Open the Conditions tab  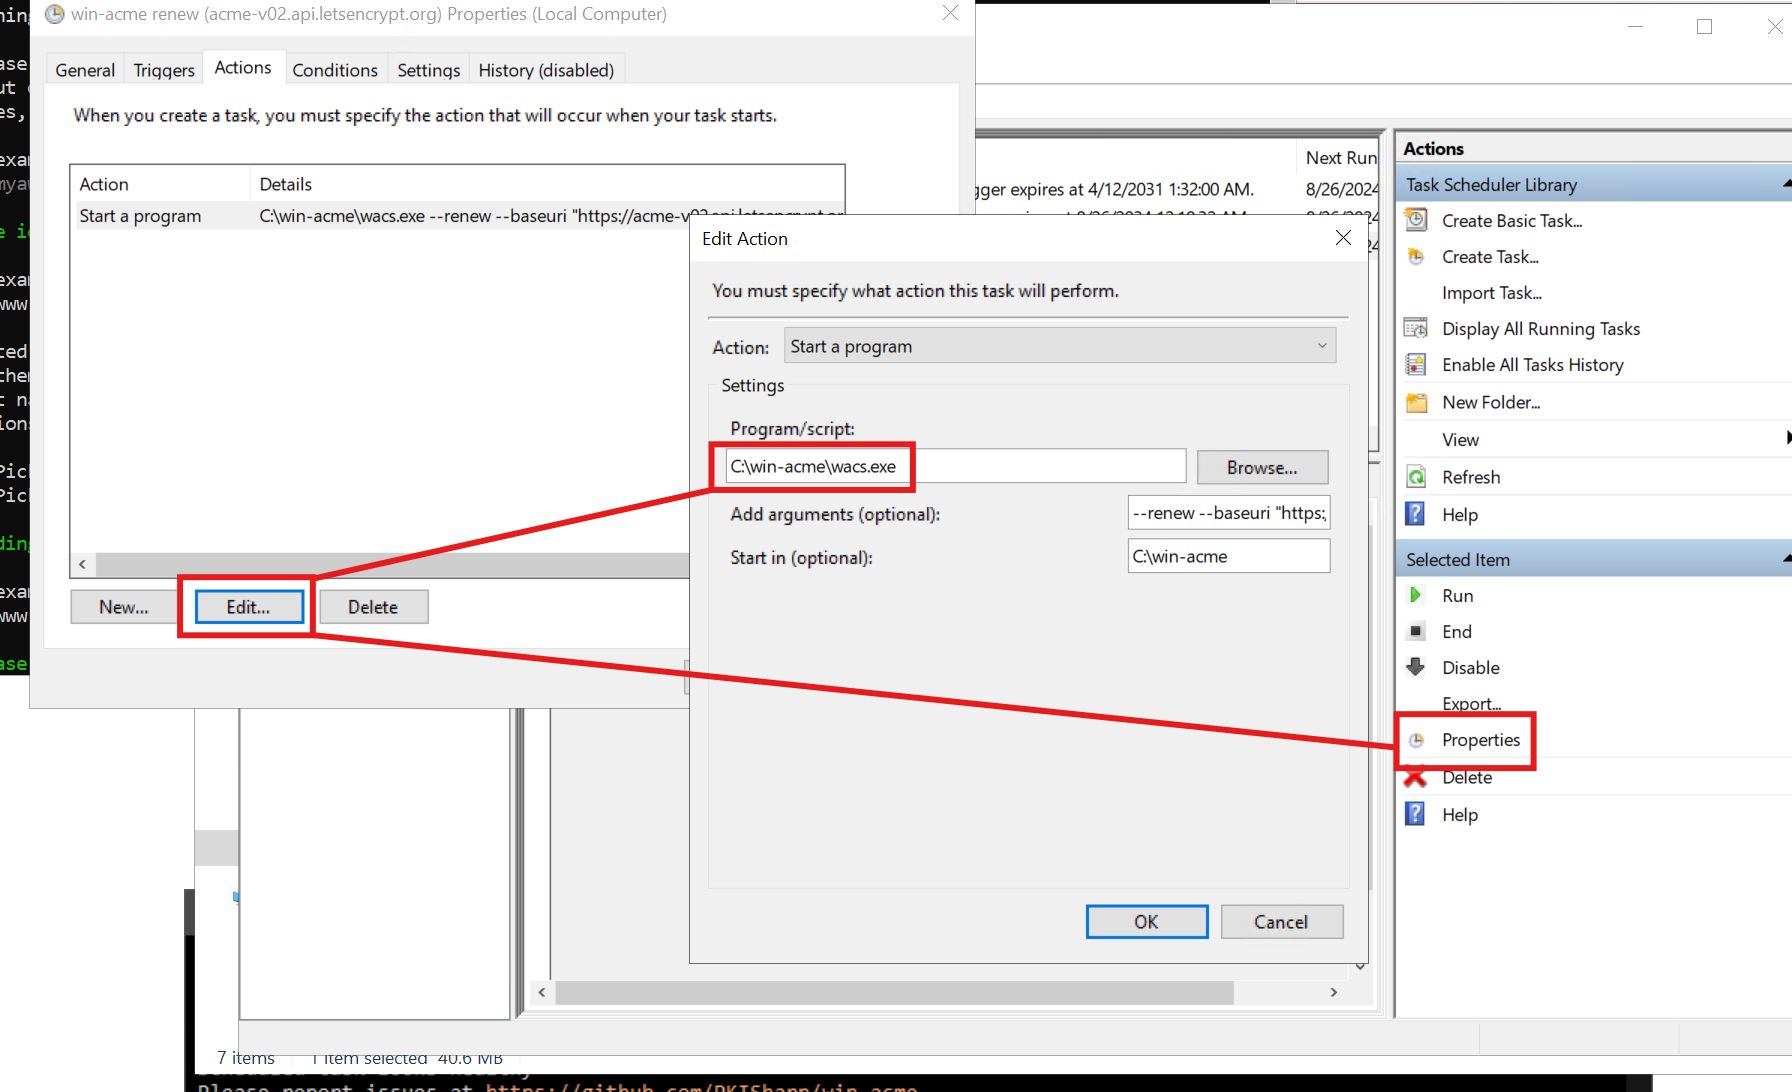(335, 70)
